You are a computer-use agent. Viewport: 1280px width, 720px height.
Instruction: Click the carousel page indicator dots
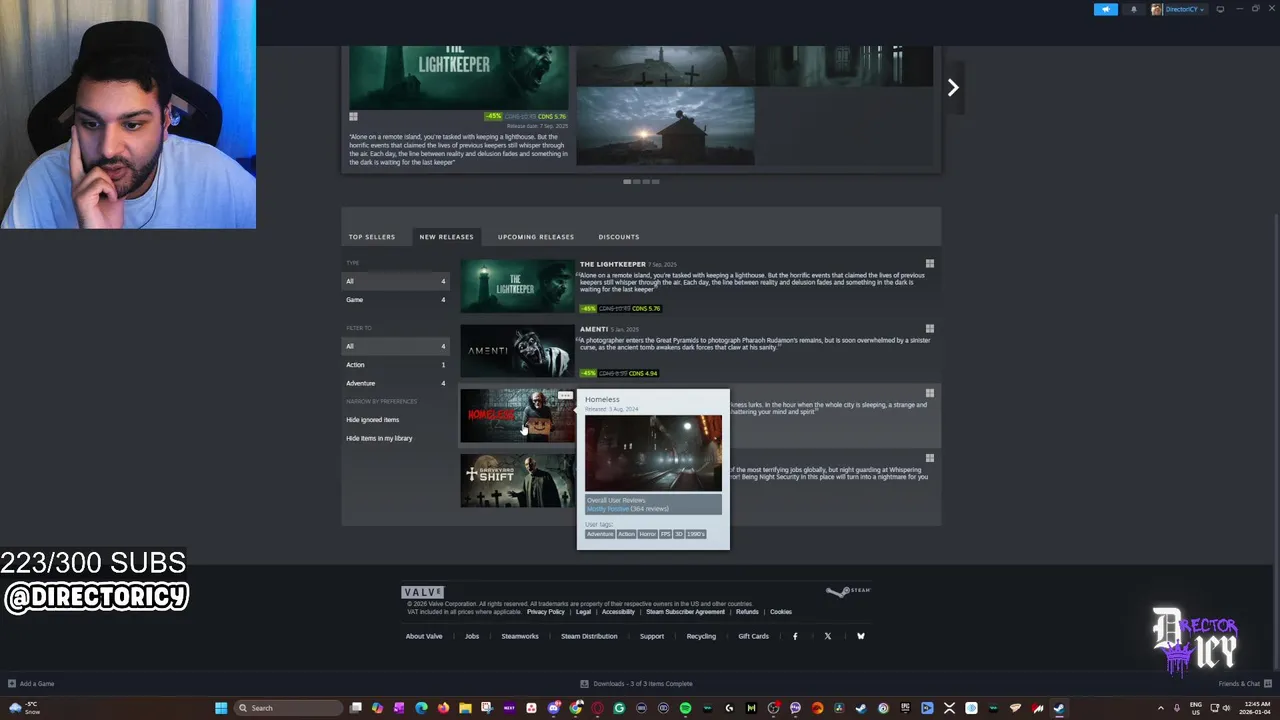(x=641, y=182)
